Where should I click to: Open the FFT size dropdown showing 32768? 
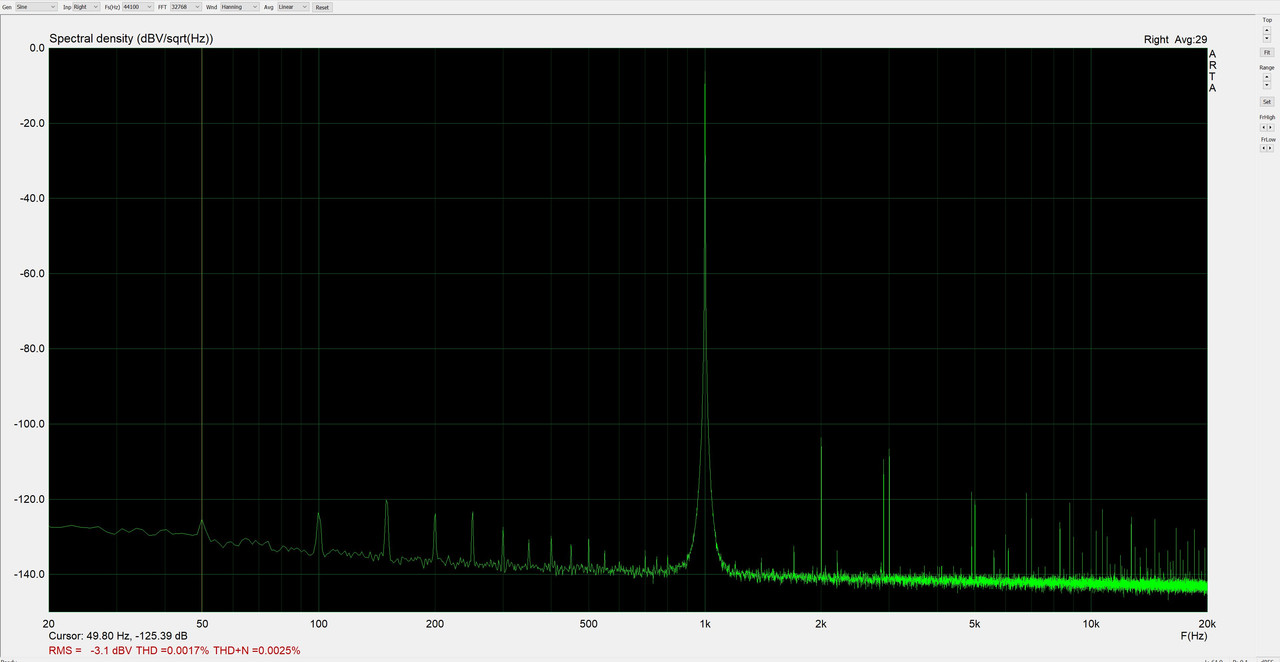(186, 7)
